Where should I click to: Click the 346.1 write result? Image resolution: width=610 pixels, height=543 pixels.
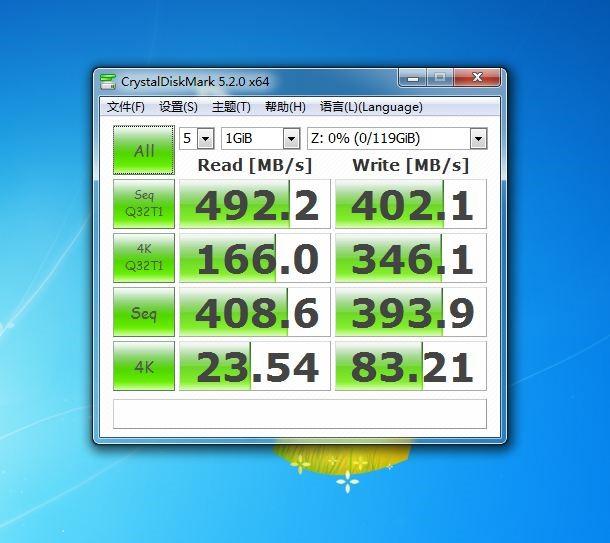(411, 258)
